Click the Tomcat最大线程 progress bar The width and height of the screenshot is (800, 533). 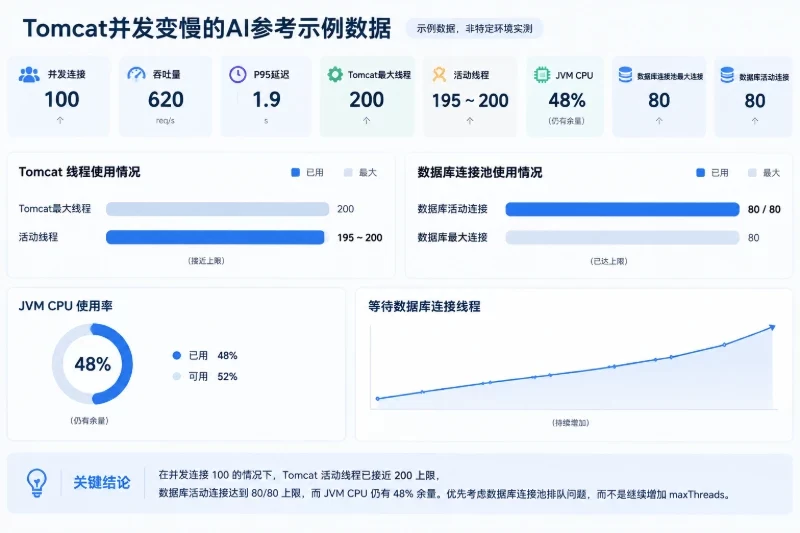217,209
